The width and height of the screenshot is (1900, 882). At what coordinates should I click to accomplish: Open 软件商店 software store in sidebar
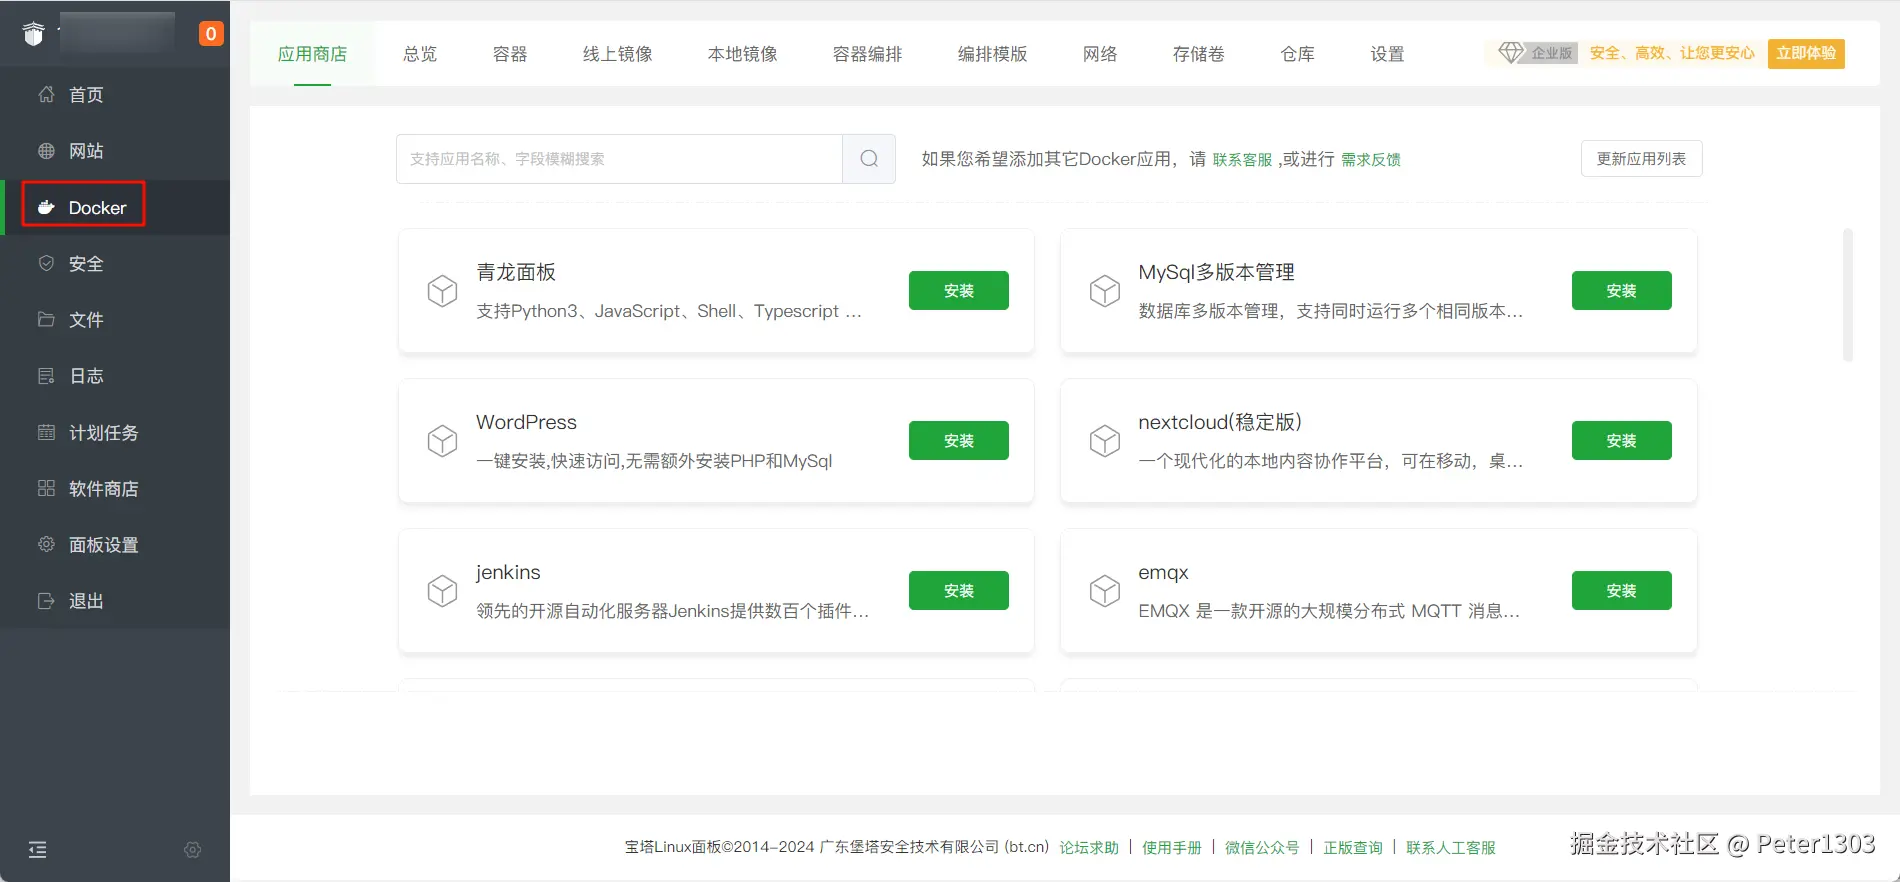pyautogui.click(x=115, y=489)
